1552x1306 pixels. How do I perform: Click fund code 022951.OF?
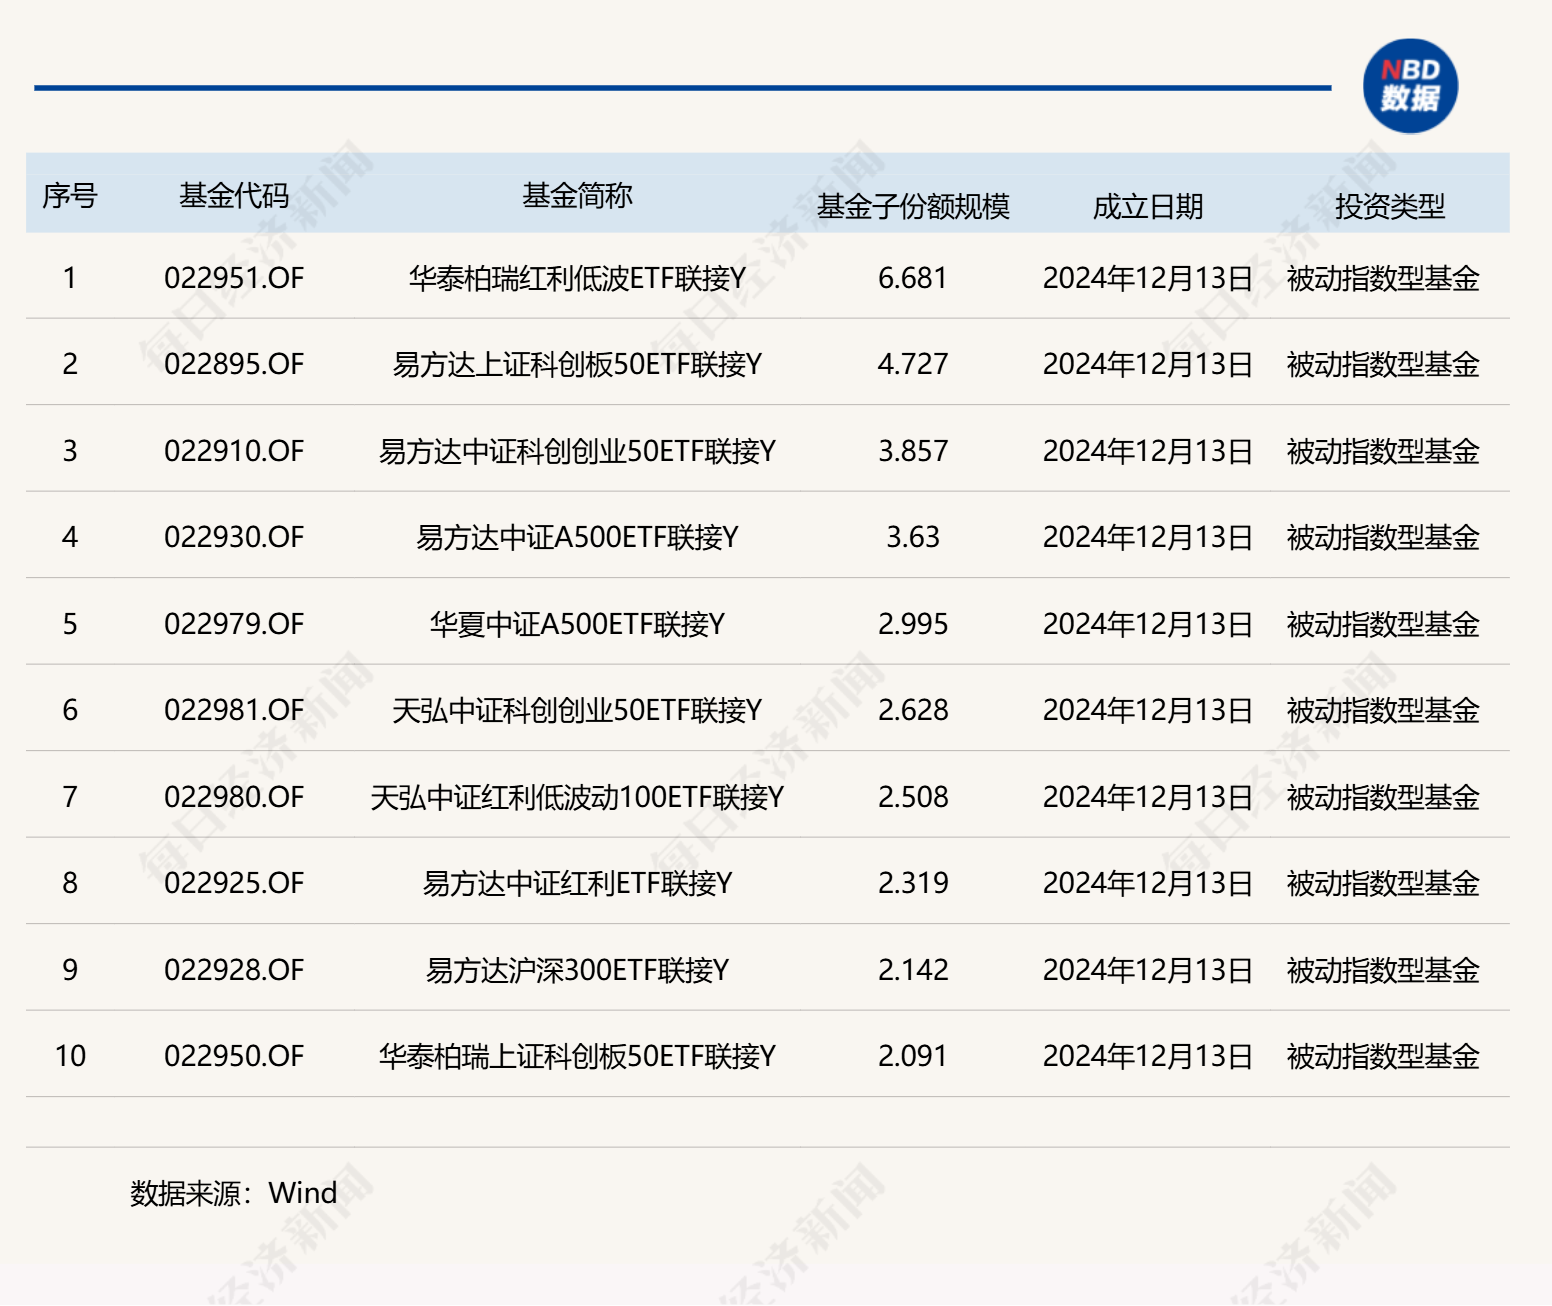tap(234, 278)
